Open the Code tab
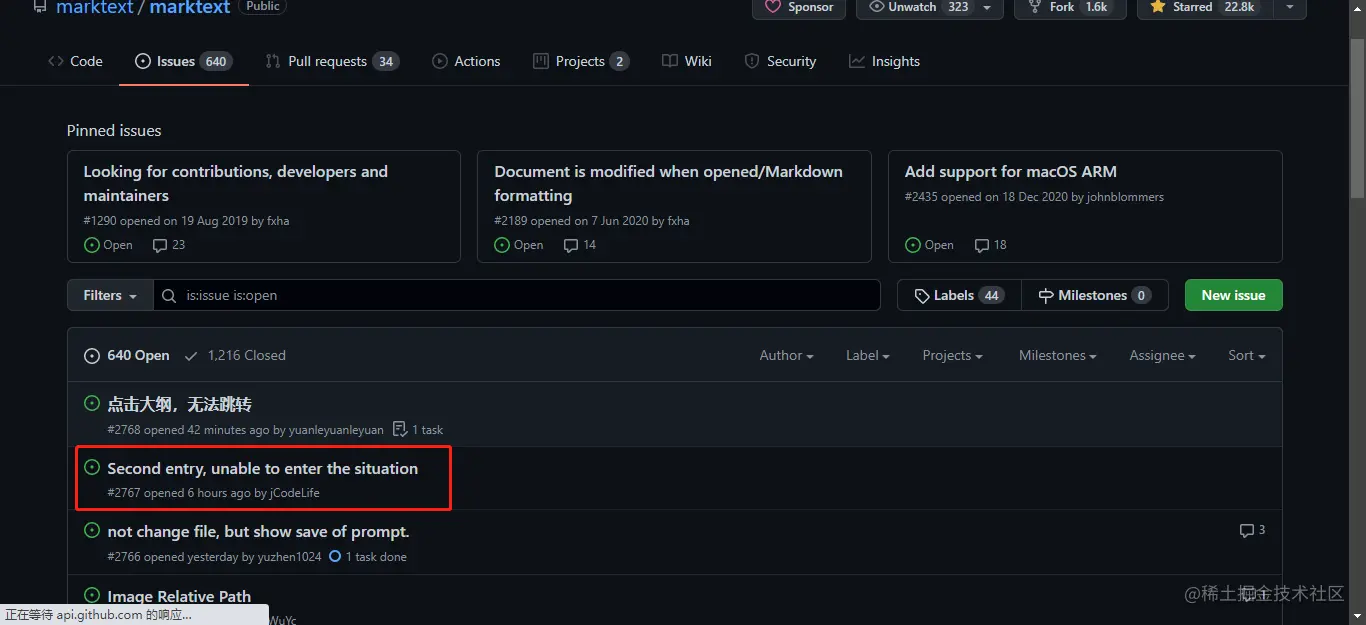1366x625 pixels. pos(75,61)
